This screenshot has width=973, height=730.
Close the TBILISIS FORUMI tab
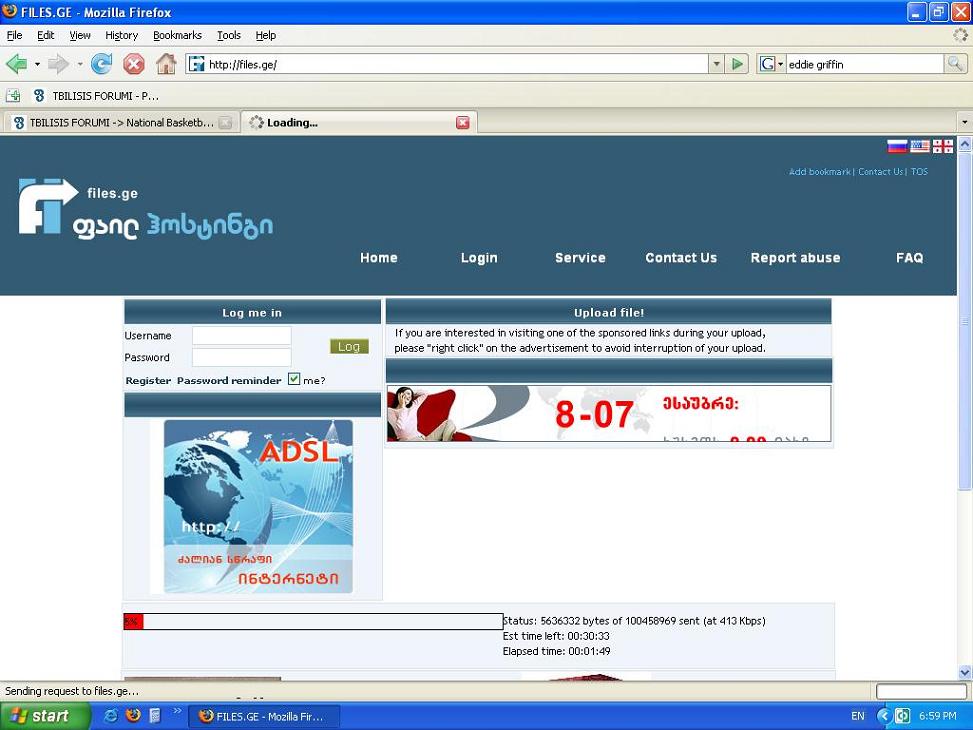pos(225,123)
